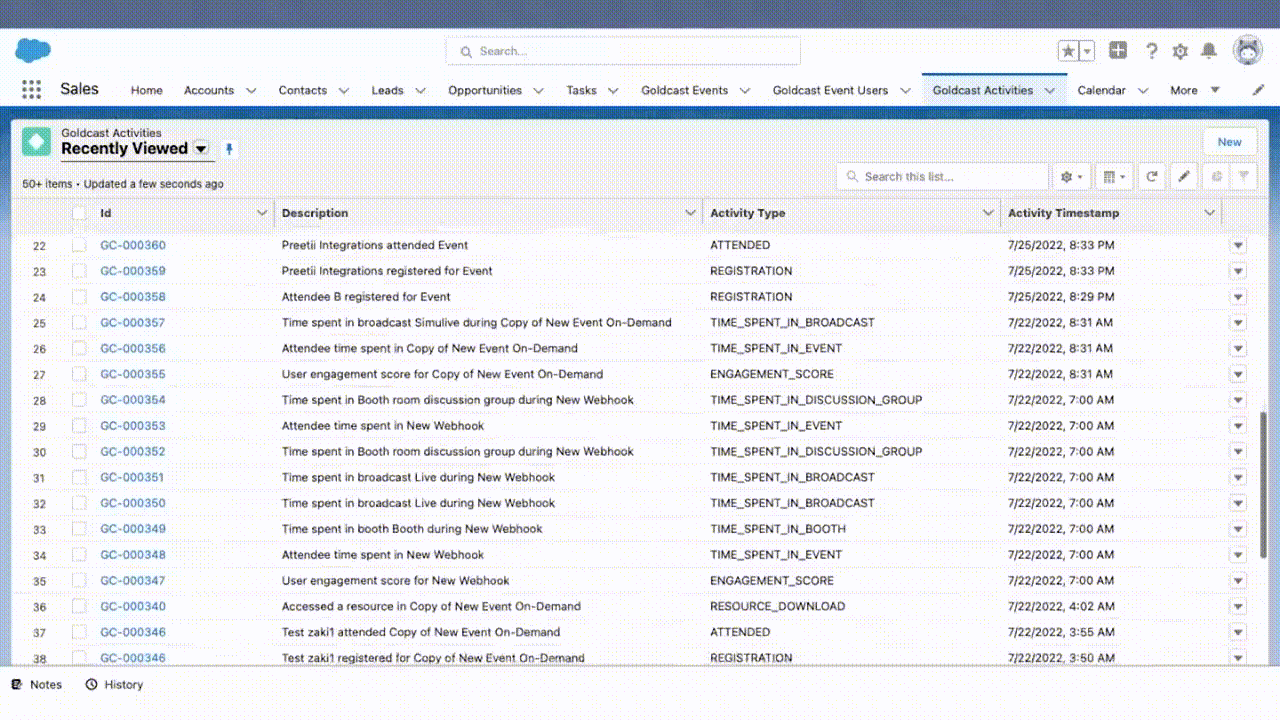This screenshot has height=720, width=1280.
Task: Open the display-as table dropdown
Action: pyautogui.click(x=1114, y=176)
